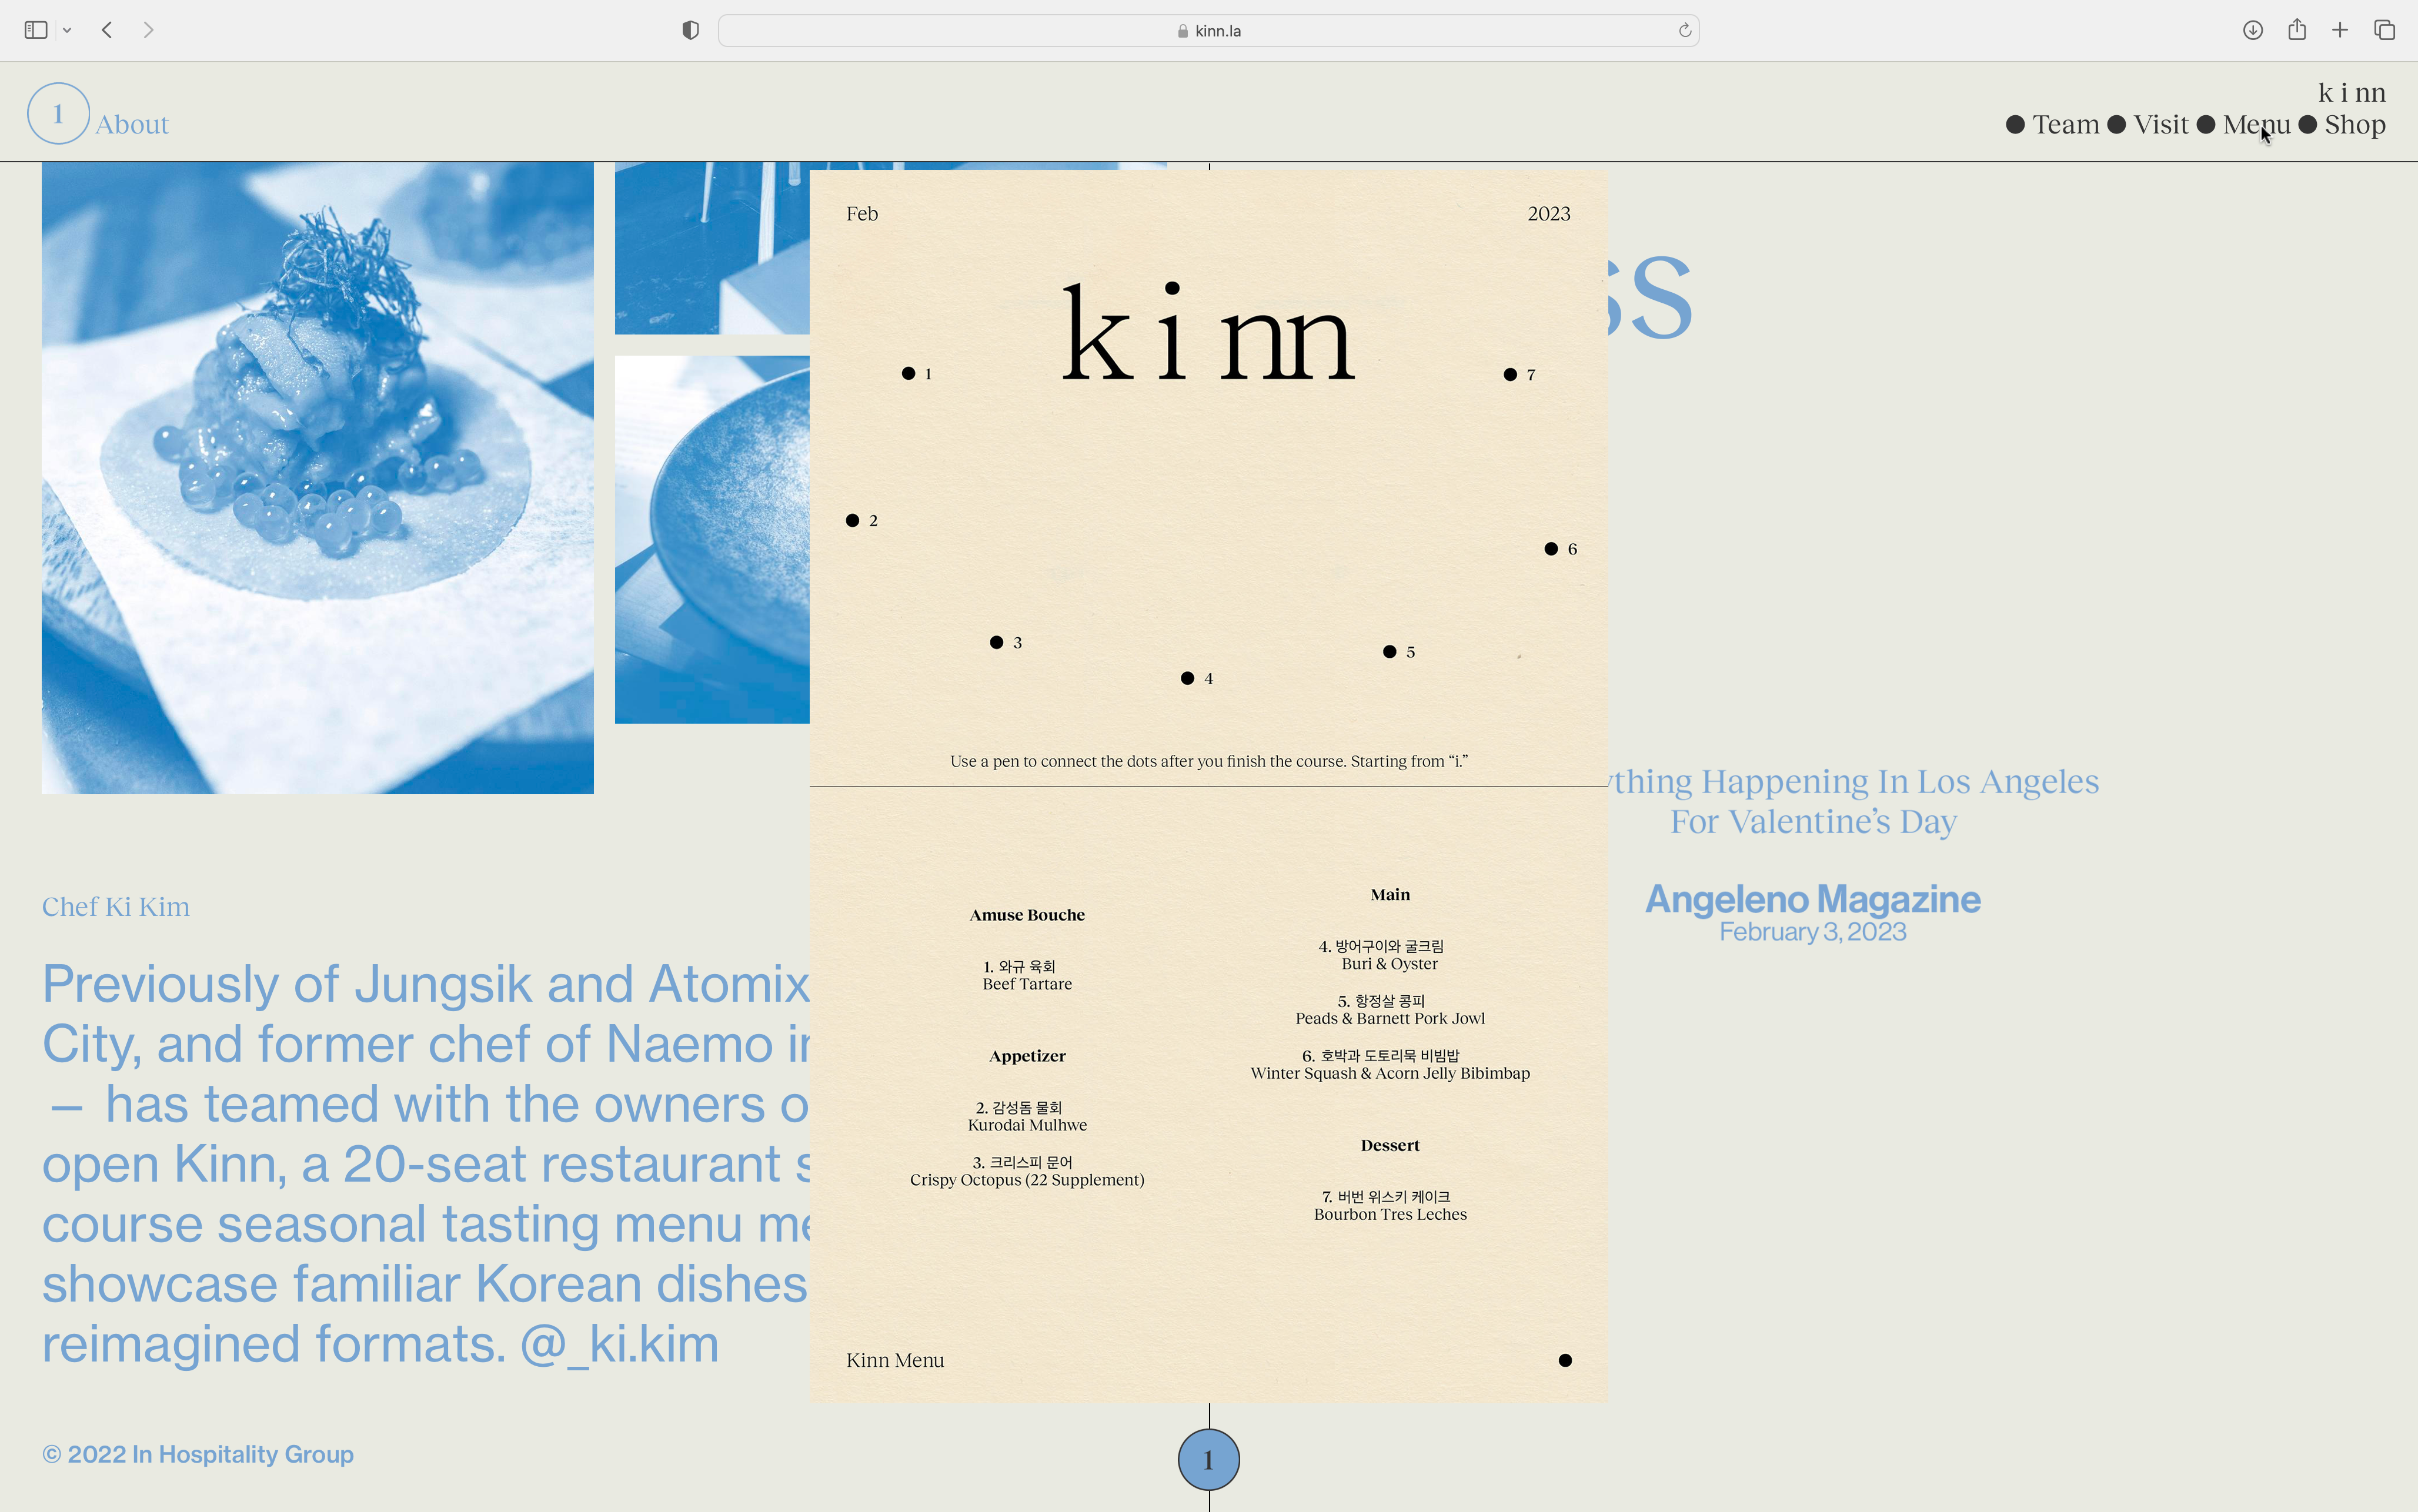Viewport: 2418px width, 1512px height.
Task: Click connect-the-dots point 6
Action: click(1551, 548)
